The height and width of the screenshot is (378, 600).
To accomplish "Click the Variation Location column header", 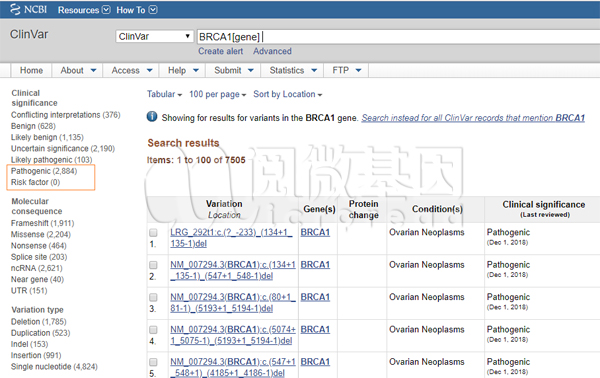I will pyautogui.click(x=224, y=209).
